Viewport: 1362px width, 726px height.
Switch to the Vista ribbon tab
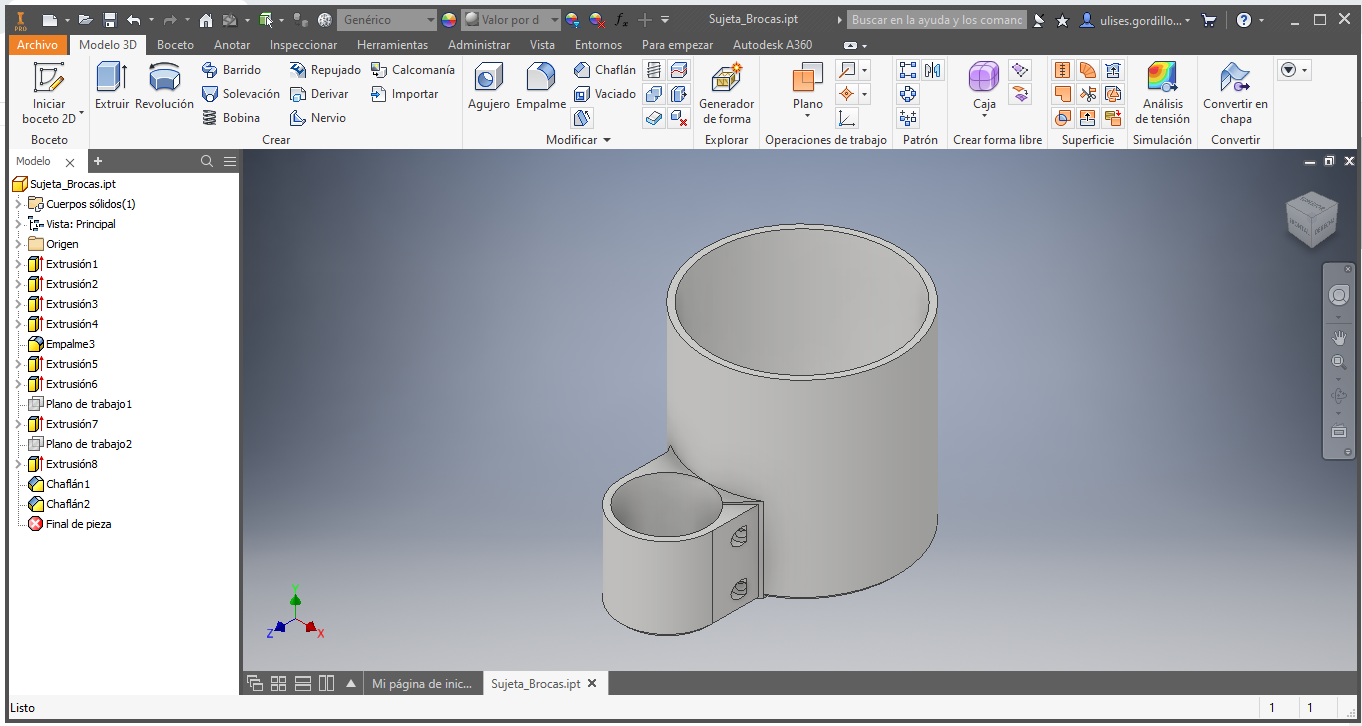coord(542,45)
